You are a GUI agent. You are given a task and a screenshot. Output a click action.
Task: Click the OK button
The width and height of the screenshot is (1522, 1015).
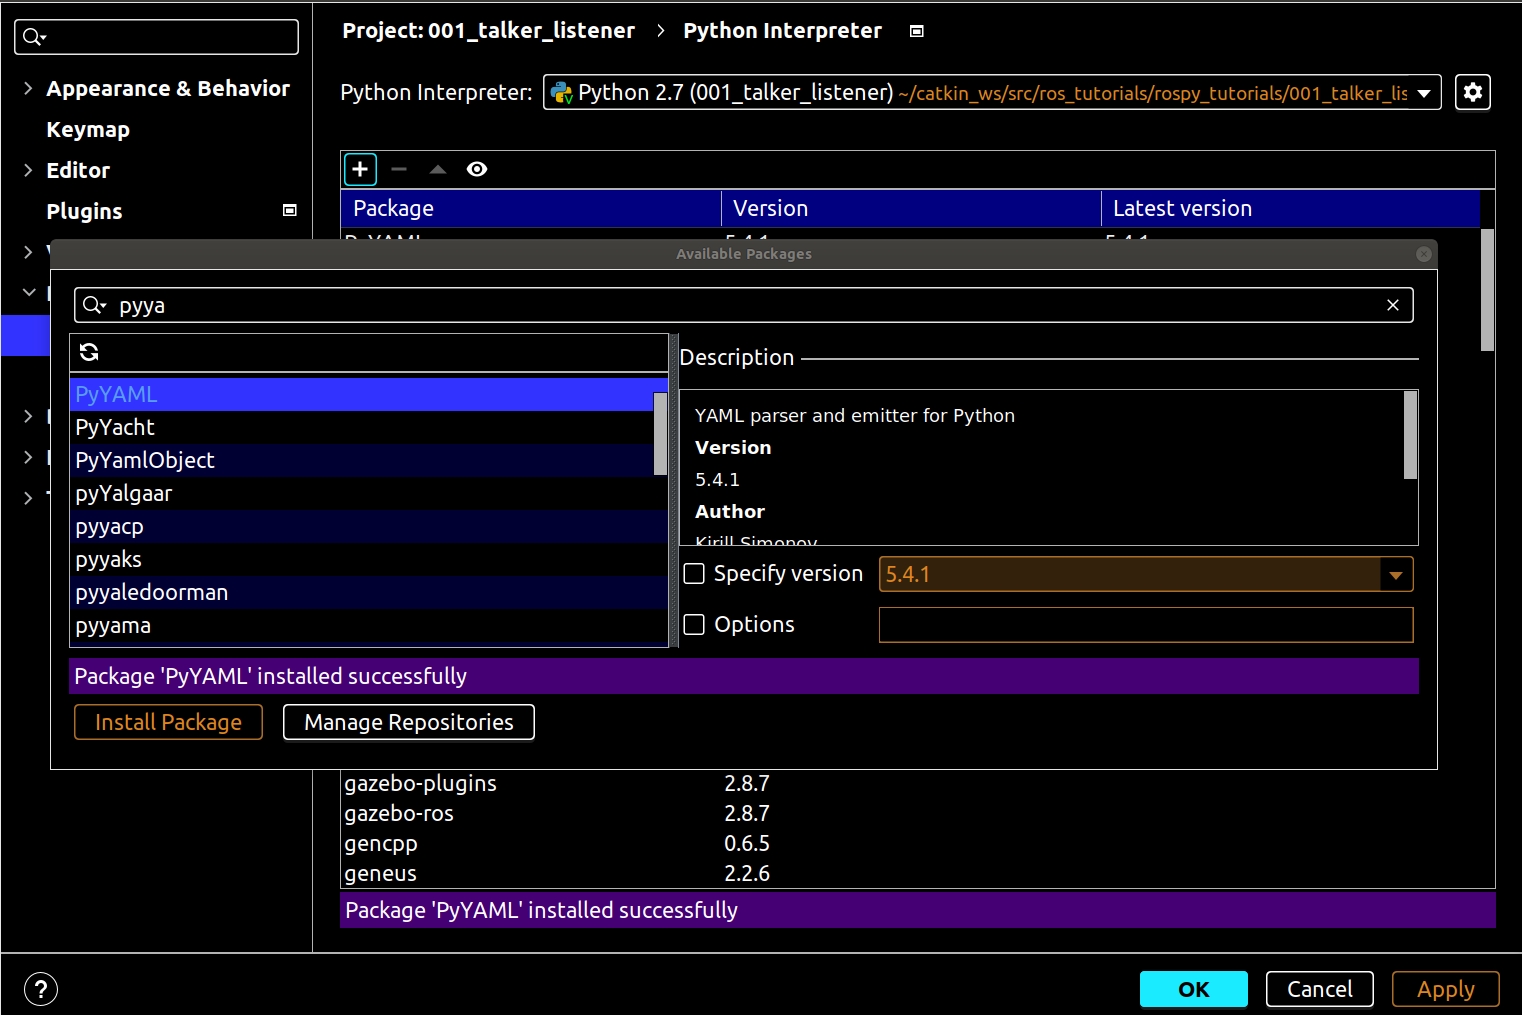(x=1193, y=989)
